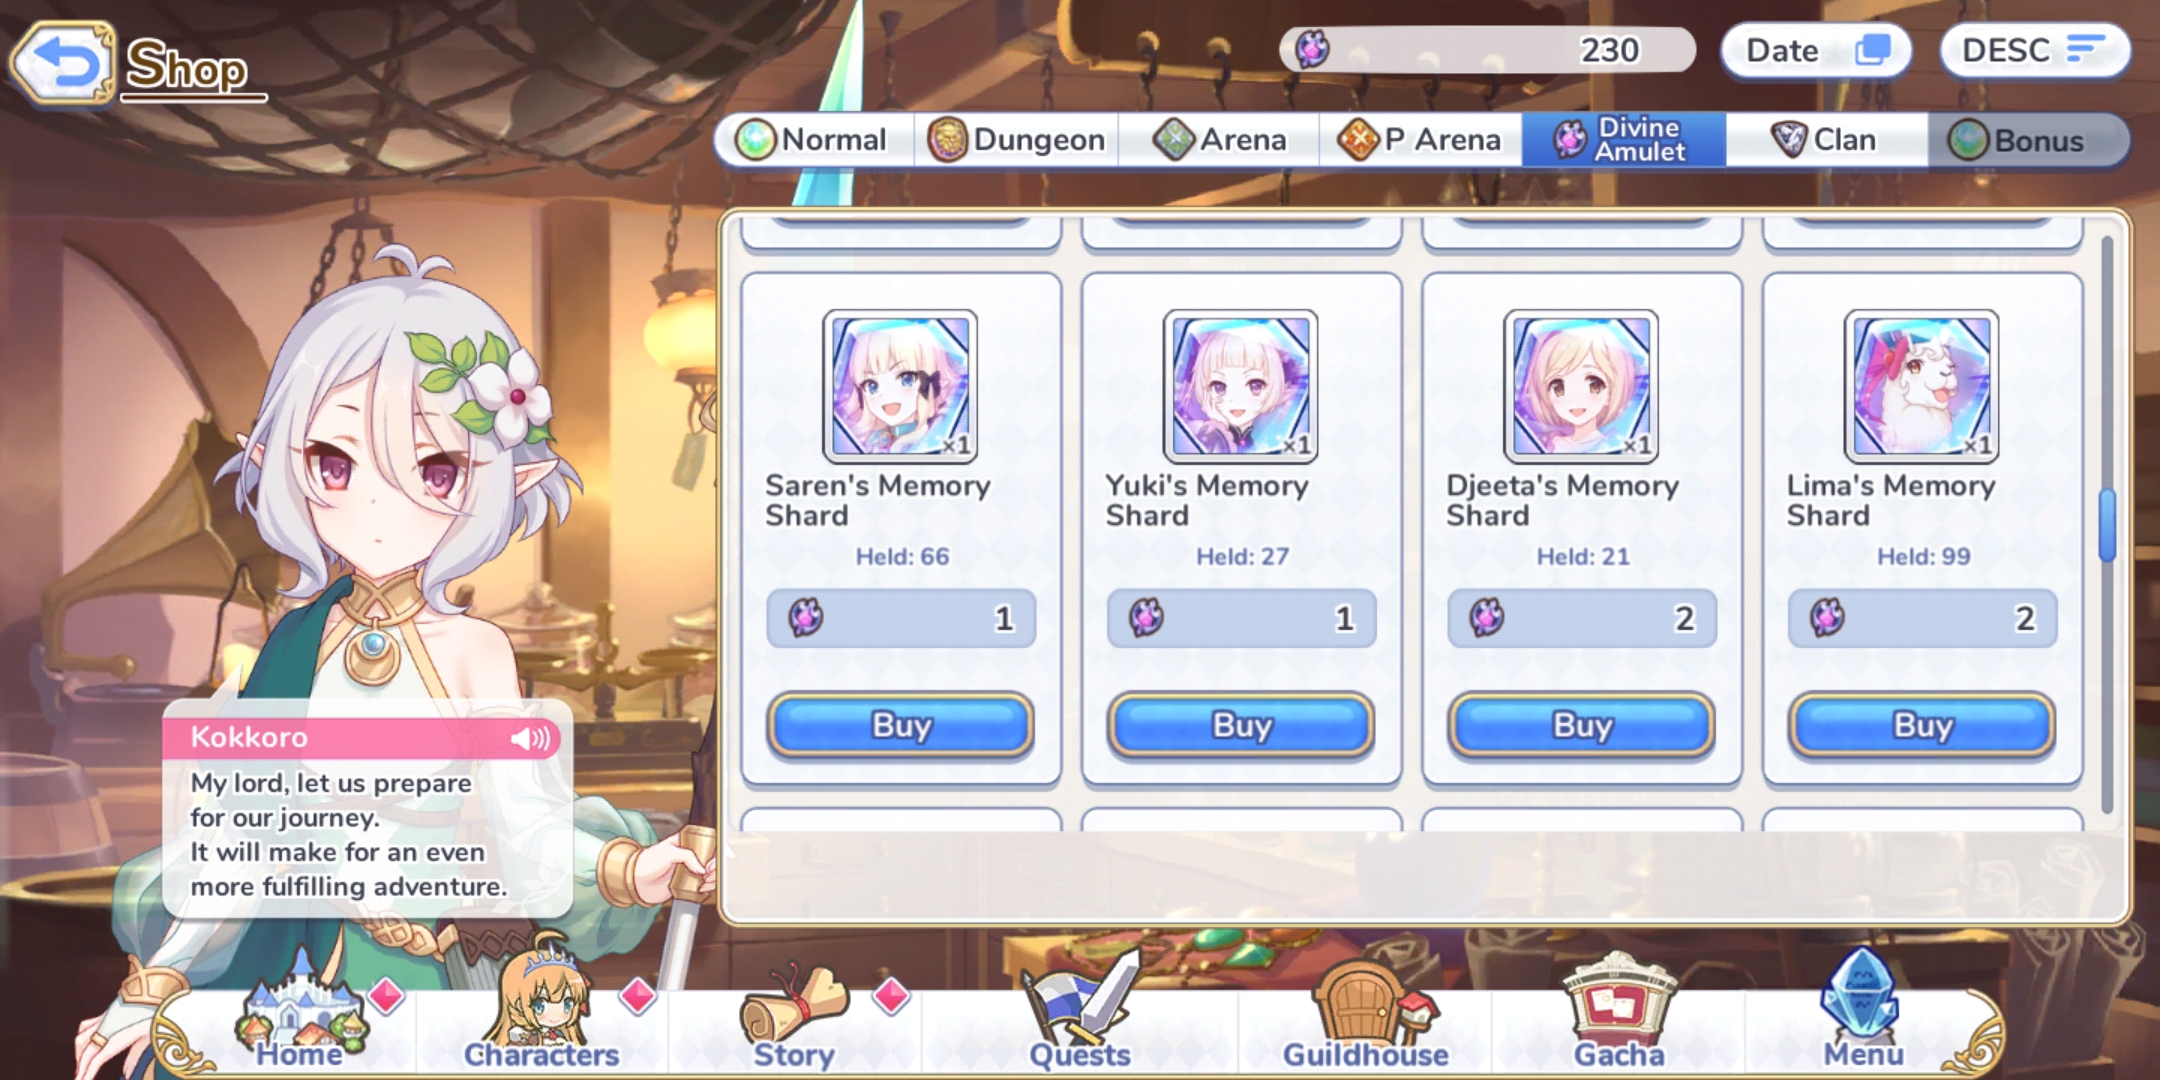Open the Gacha icon

[1619, 1012]
